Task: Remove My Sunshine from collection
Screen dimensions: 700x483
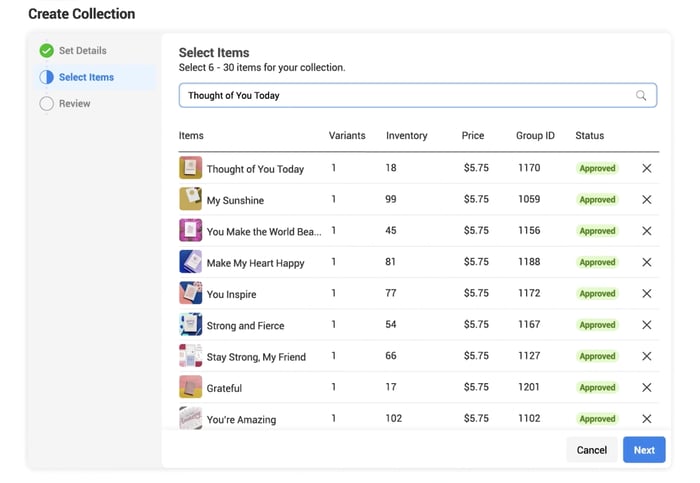Action: click(646, 200)
